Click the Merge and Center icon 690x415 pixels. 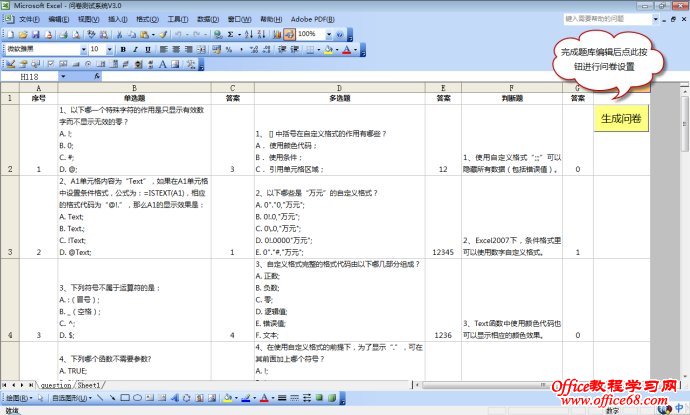[x=201, y=50]
